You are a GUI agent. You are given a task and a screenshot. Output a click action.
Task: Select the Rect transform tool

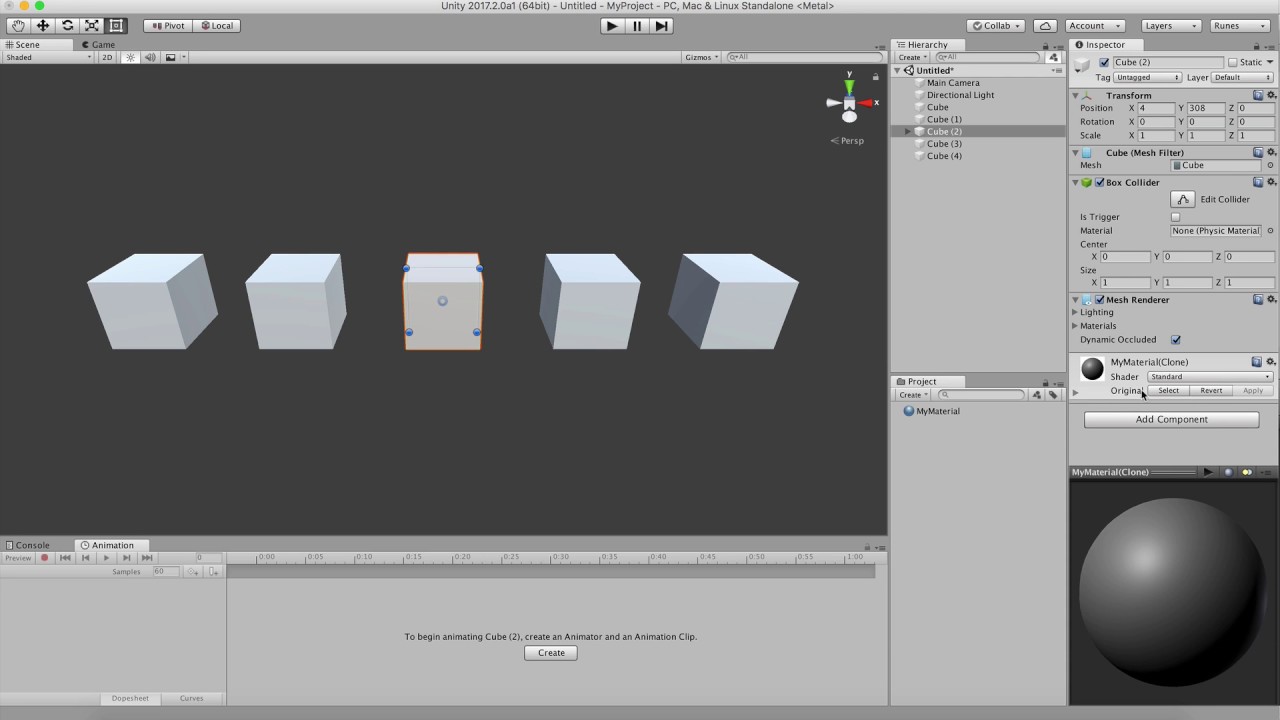[116, 26]
